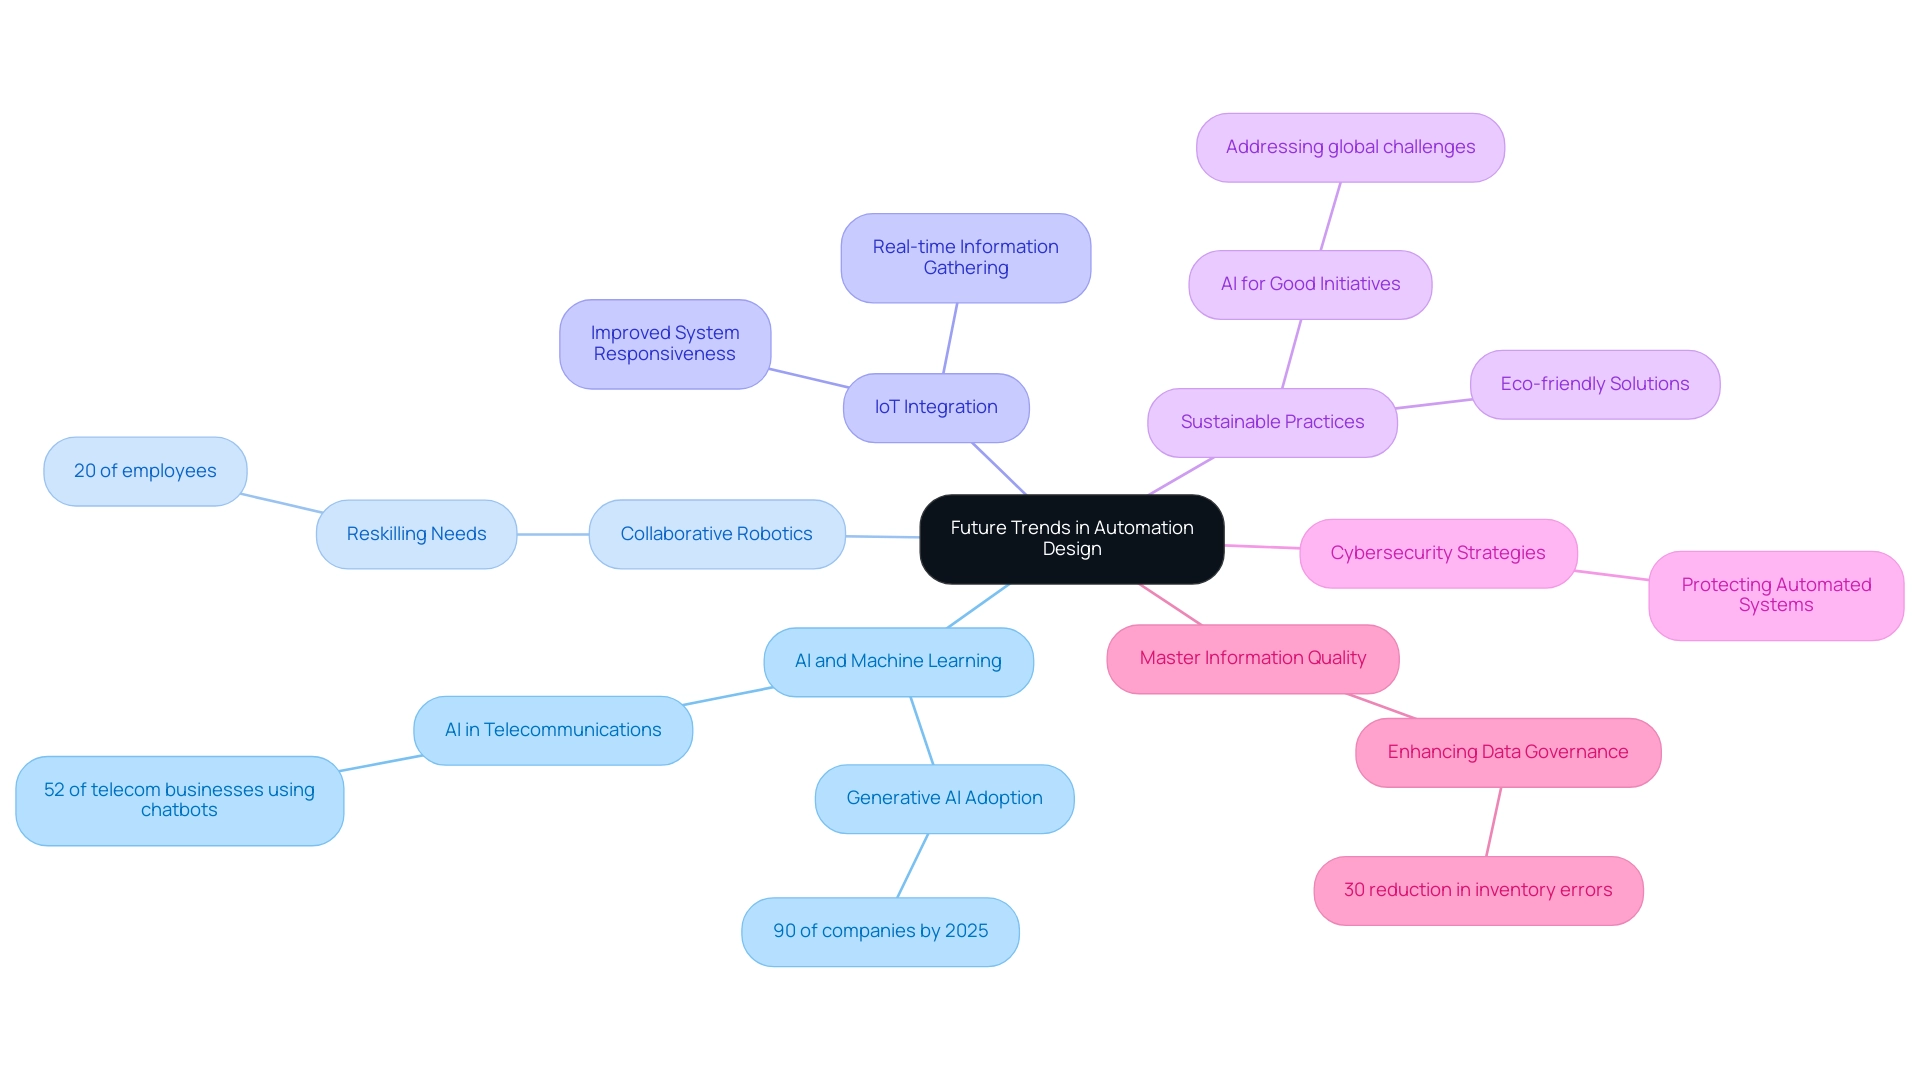Select the Master Information Quality node
This screenshot has height=1083, width=1920.
[x=1251, y=657]
